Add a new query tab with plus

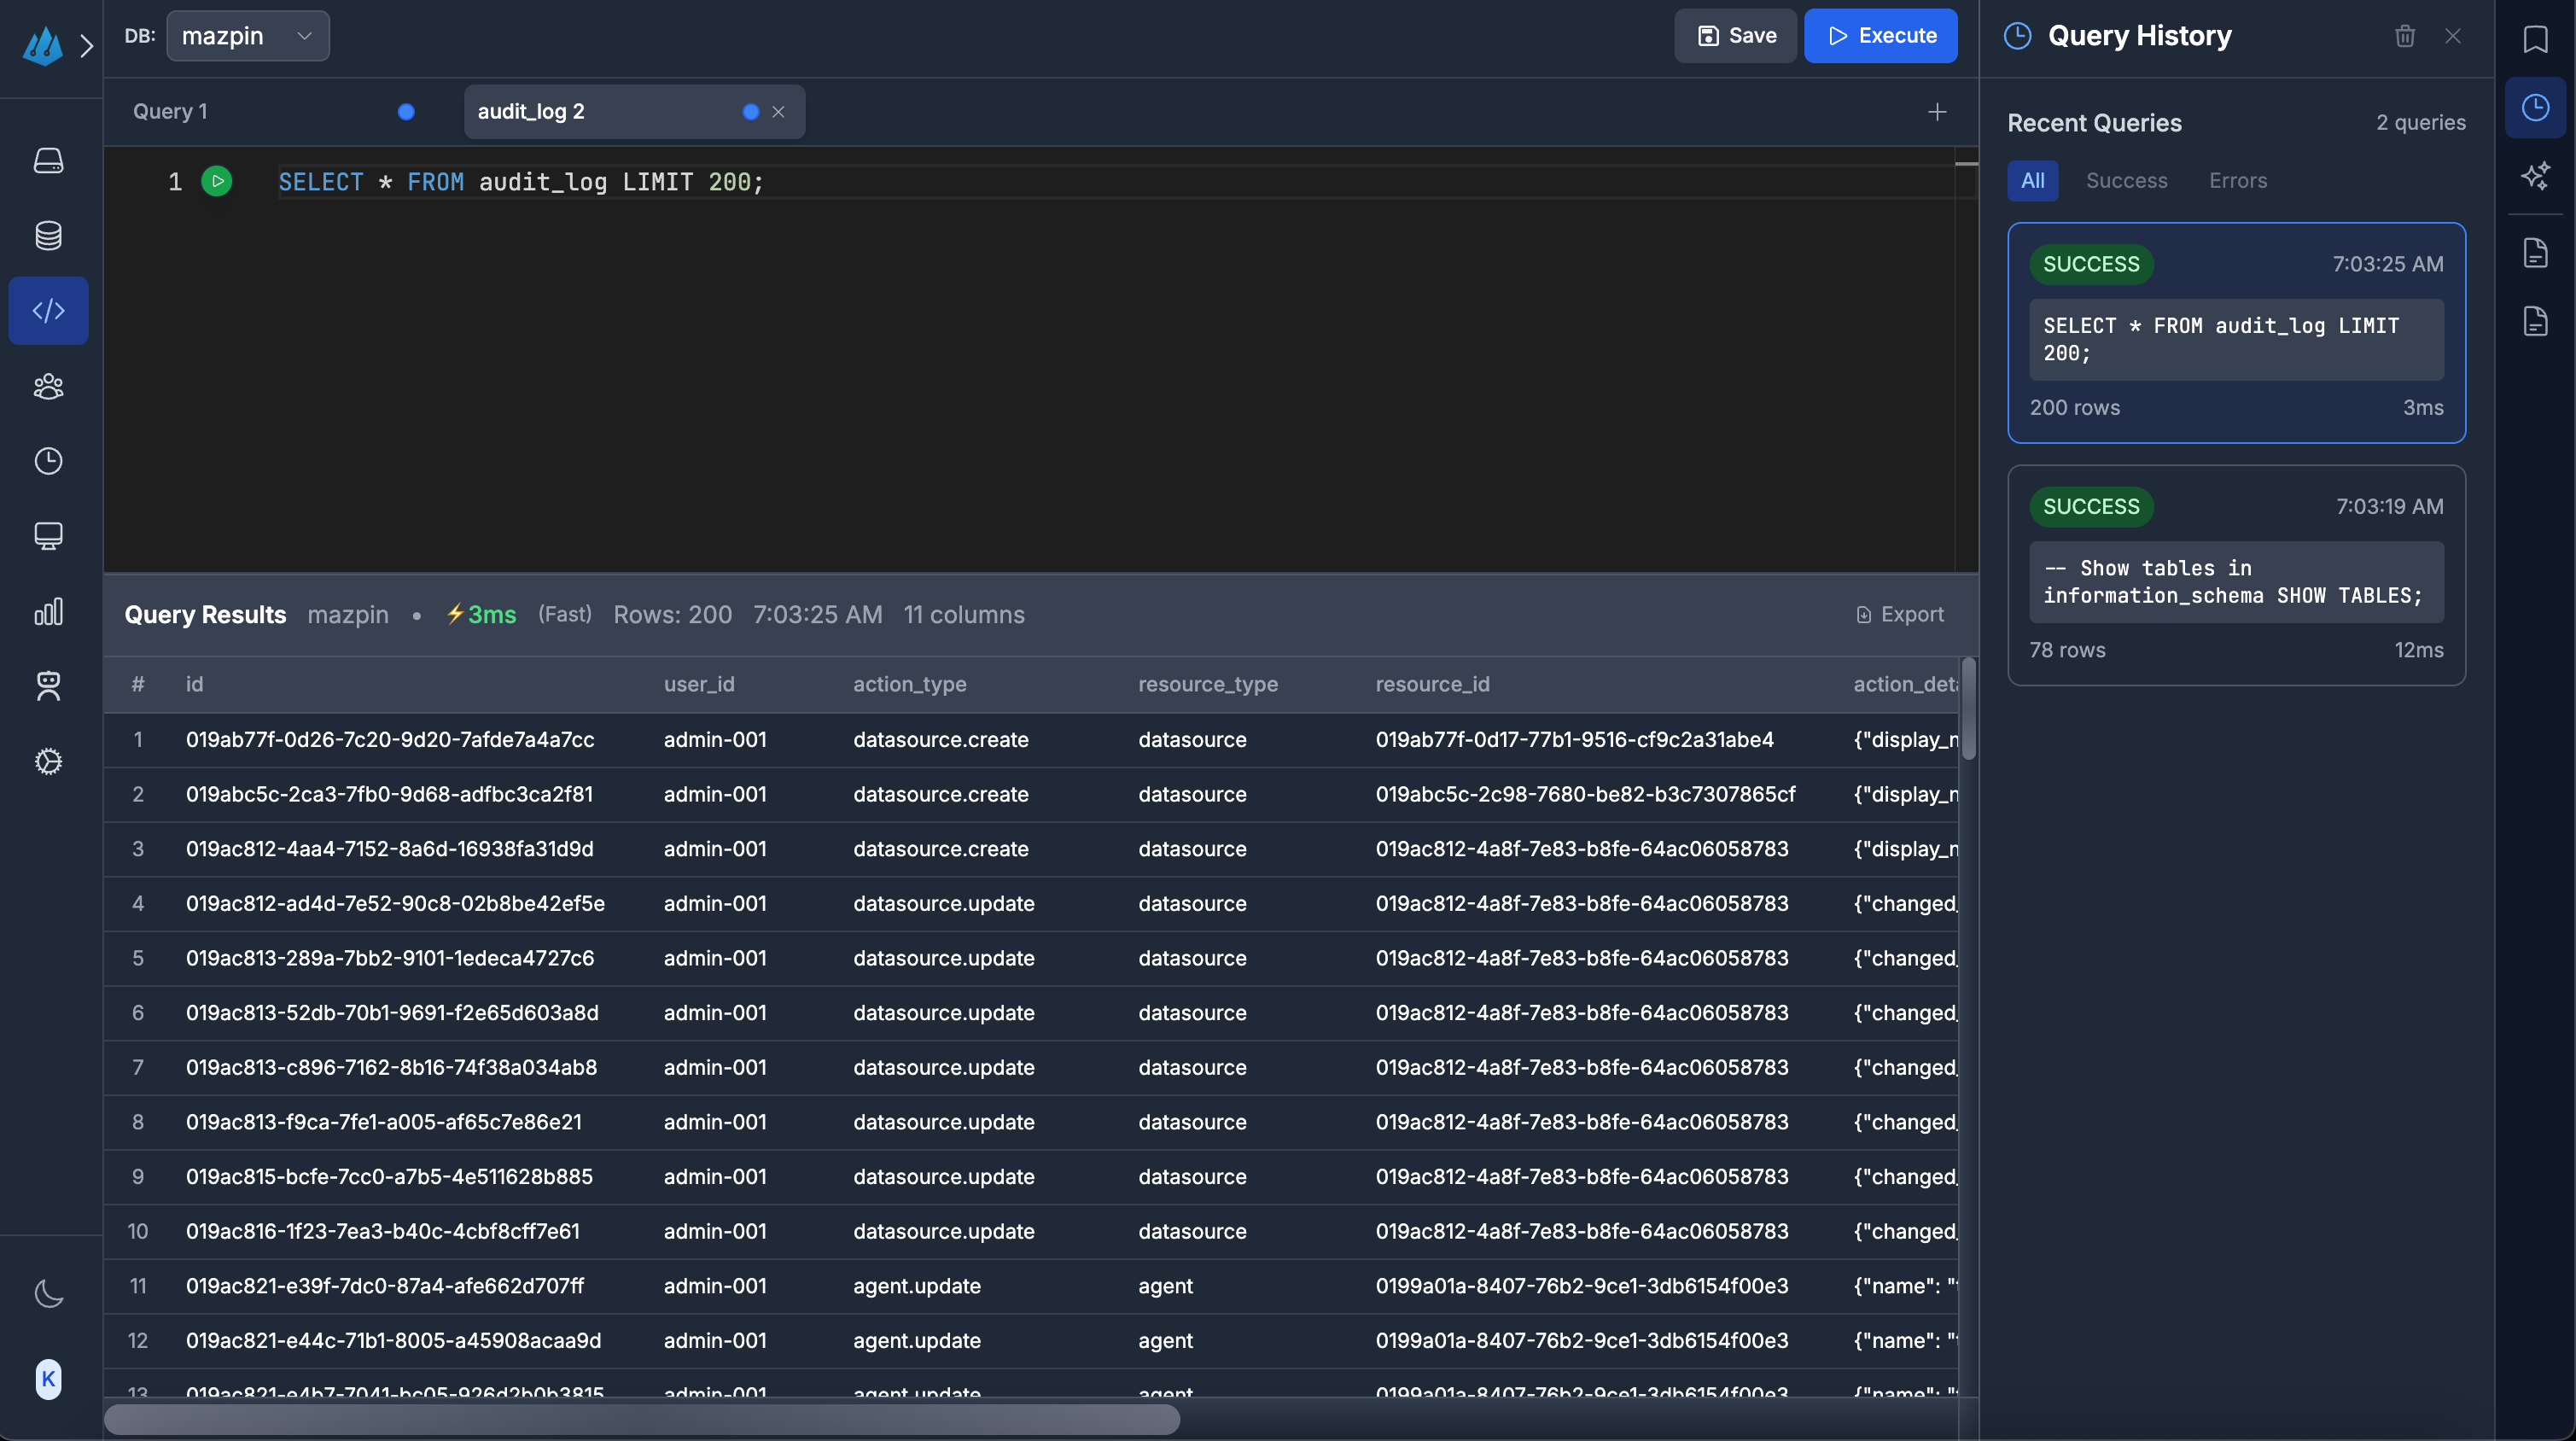pyautogui.click(x=1937, y=112)
